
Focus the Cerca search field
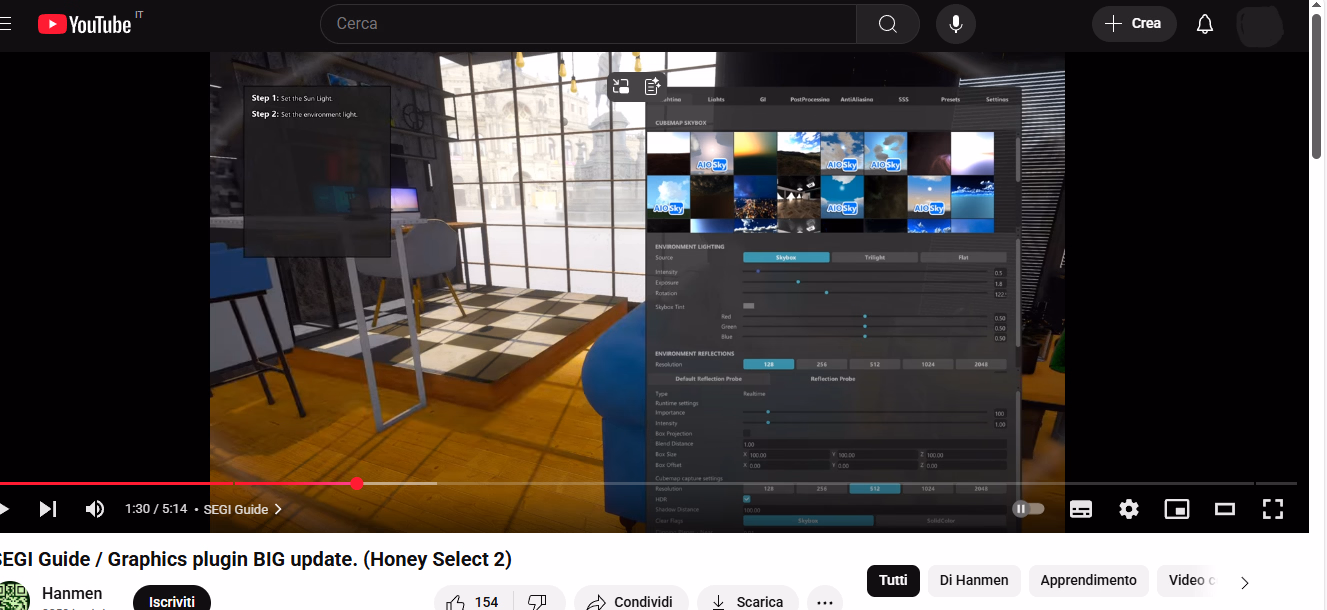point(588,24)
